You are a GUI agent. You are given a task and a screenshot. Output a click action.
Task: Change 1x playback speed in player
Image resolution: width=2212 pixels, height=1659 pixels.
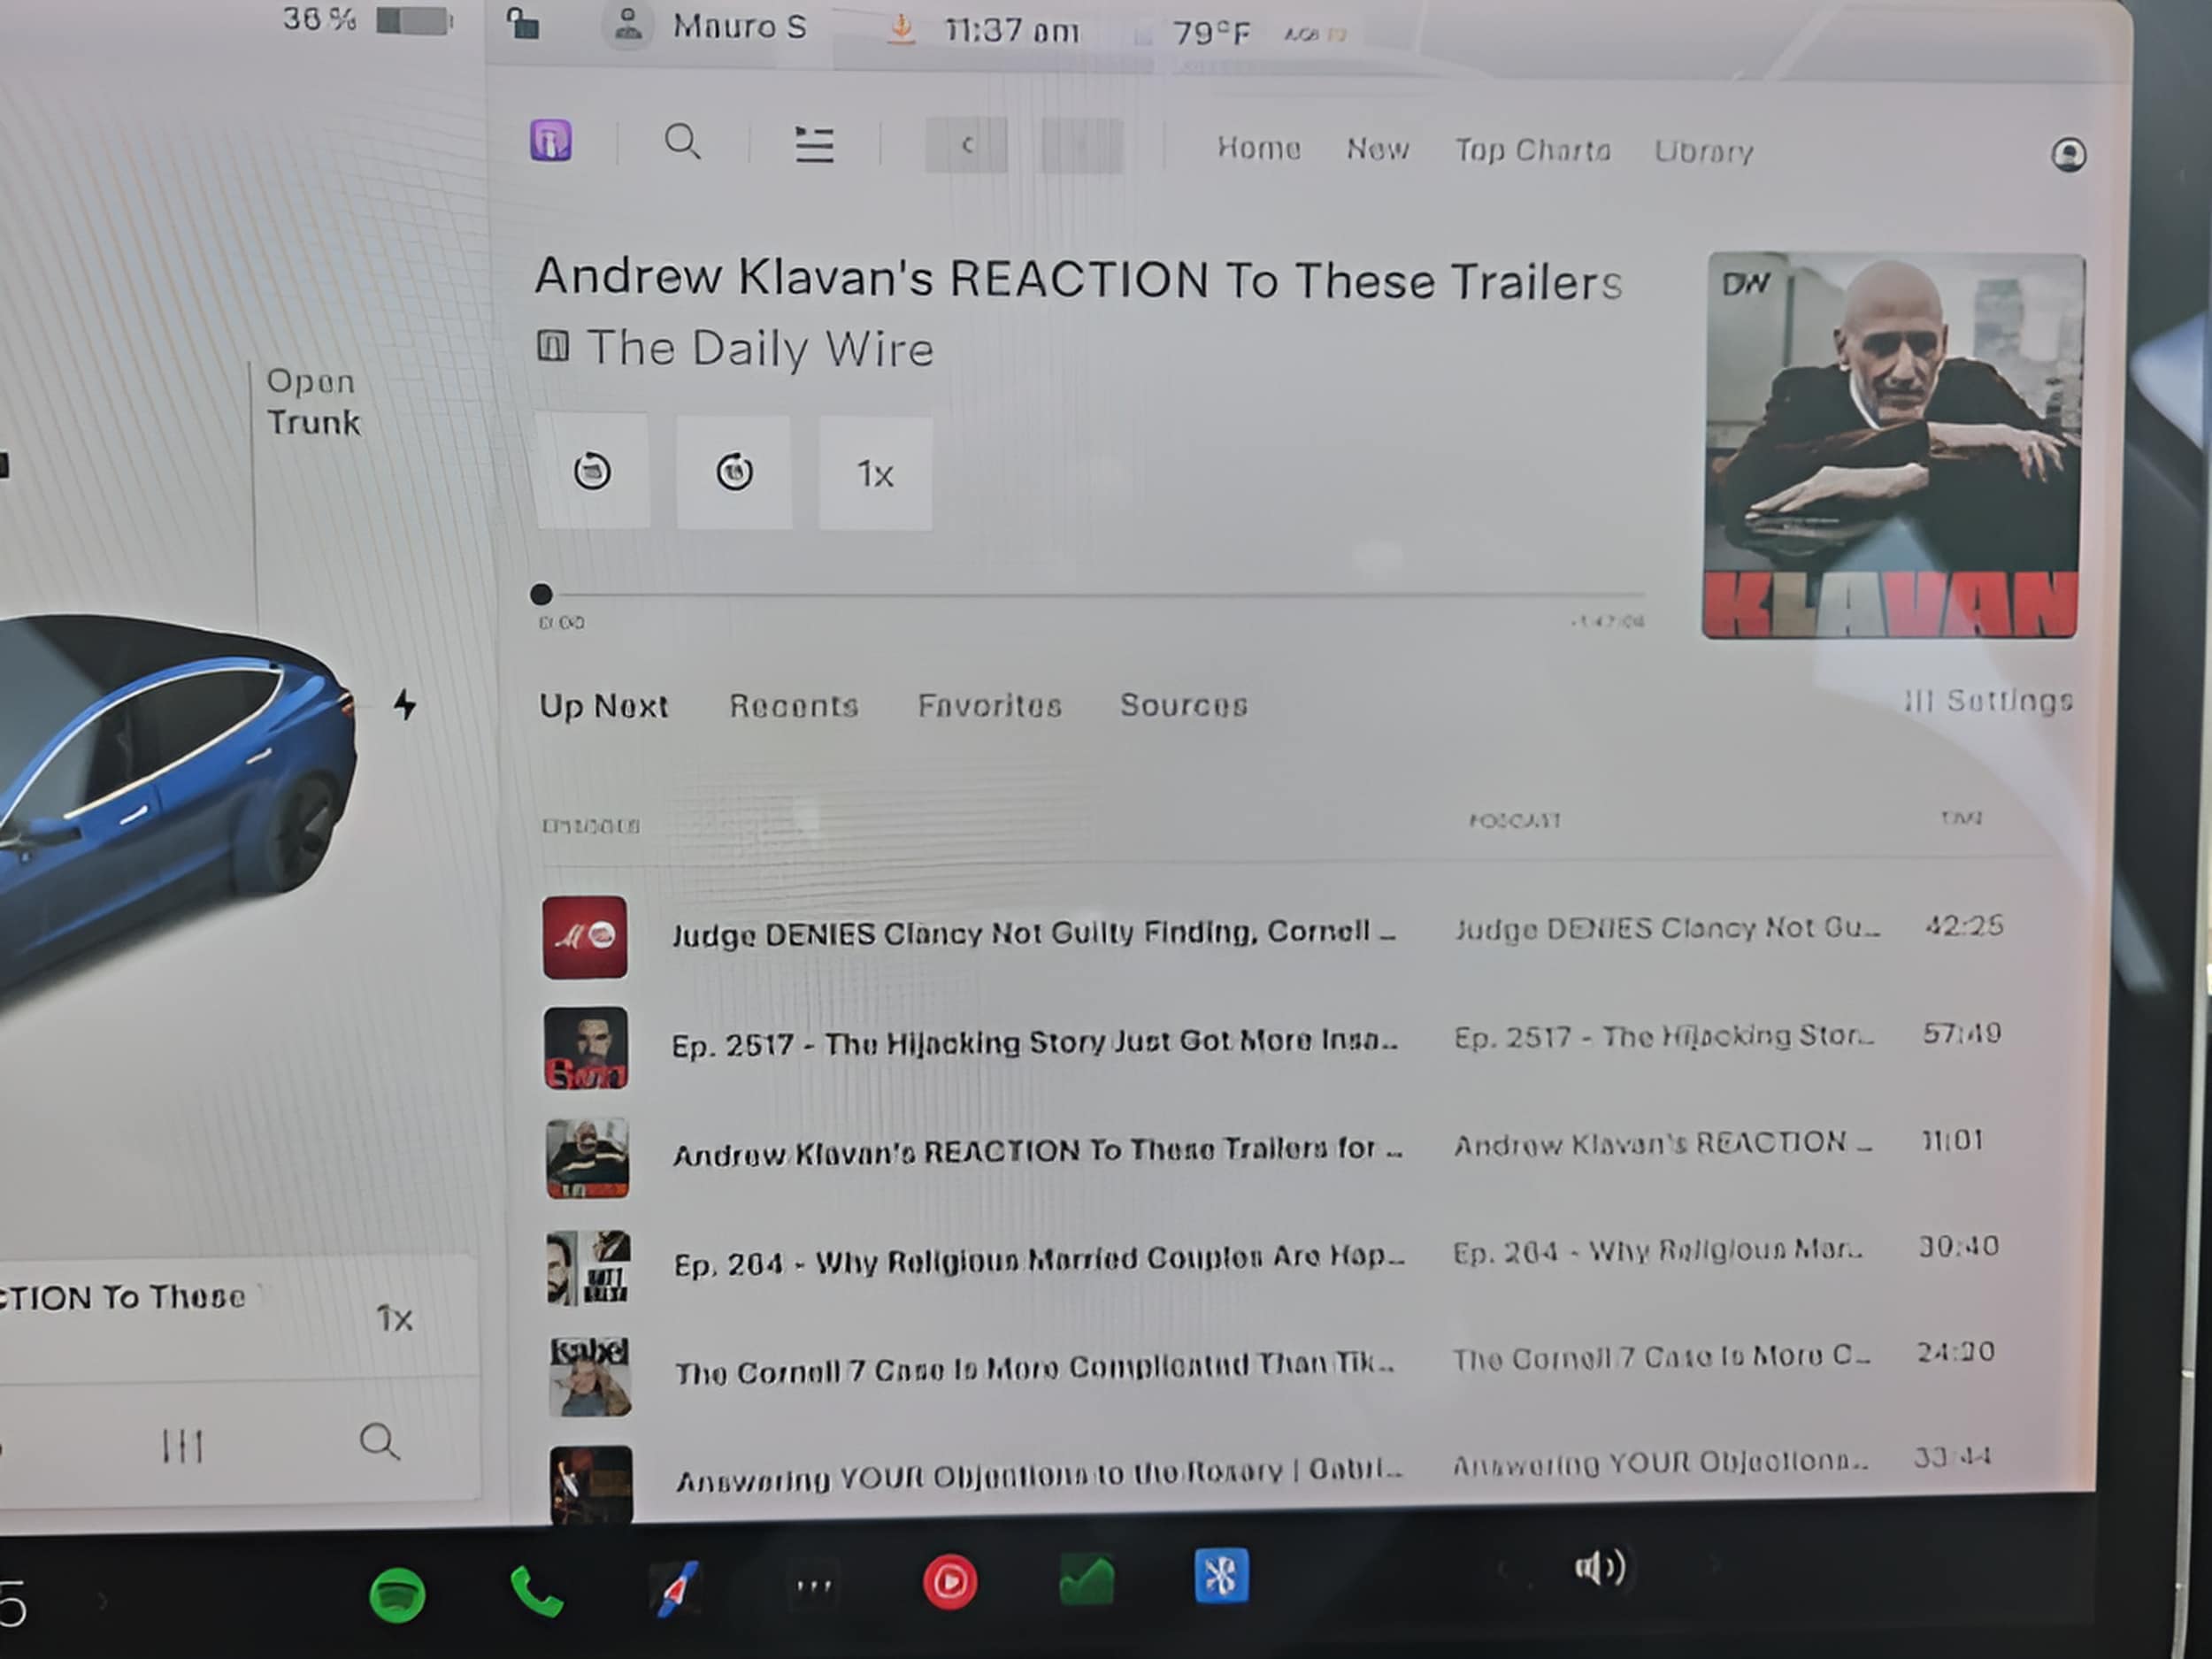point(875,474)
